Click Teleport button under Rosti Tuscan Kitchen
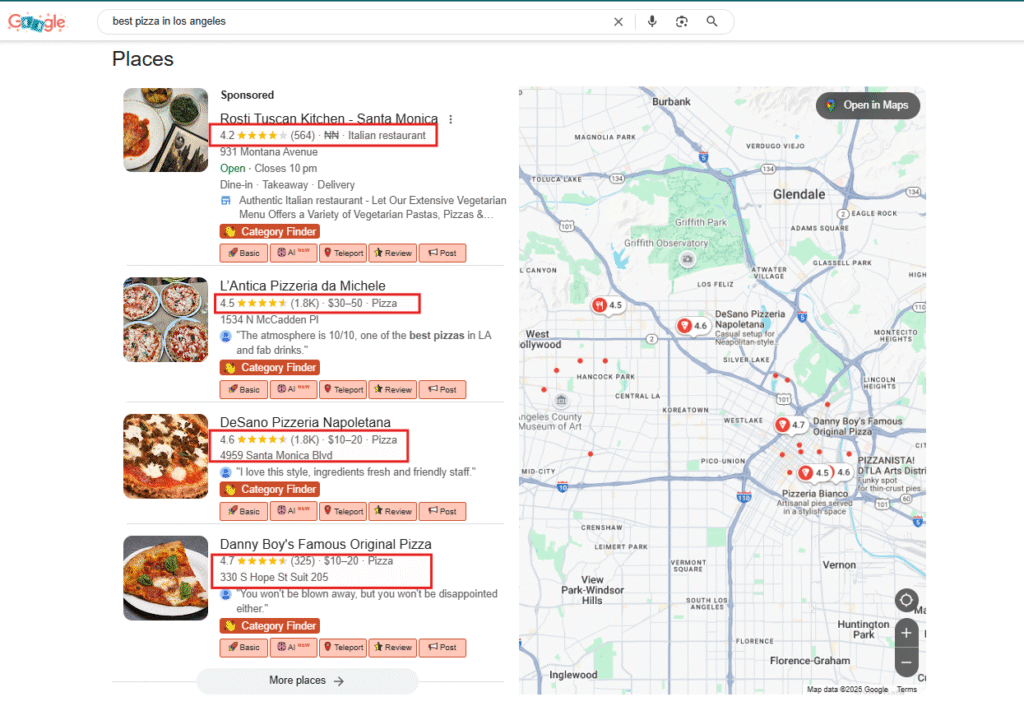This screenshot has height=711, width=1024. click(x=343, y=253)
